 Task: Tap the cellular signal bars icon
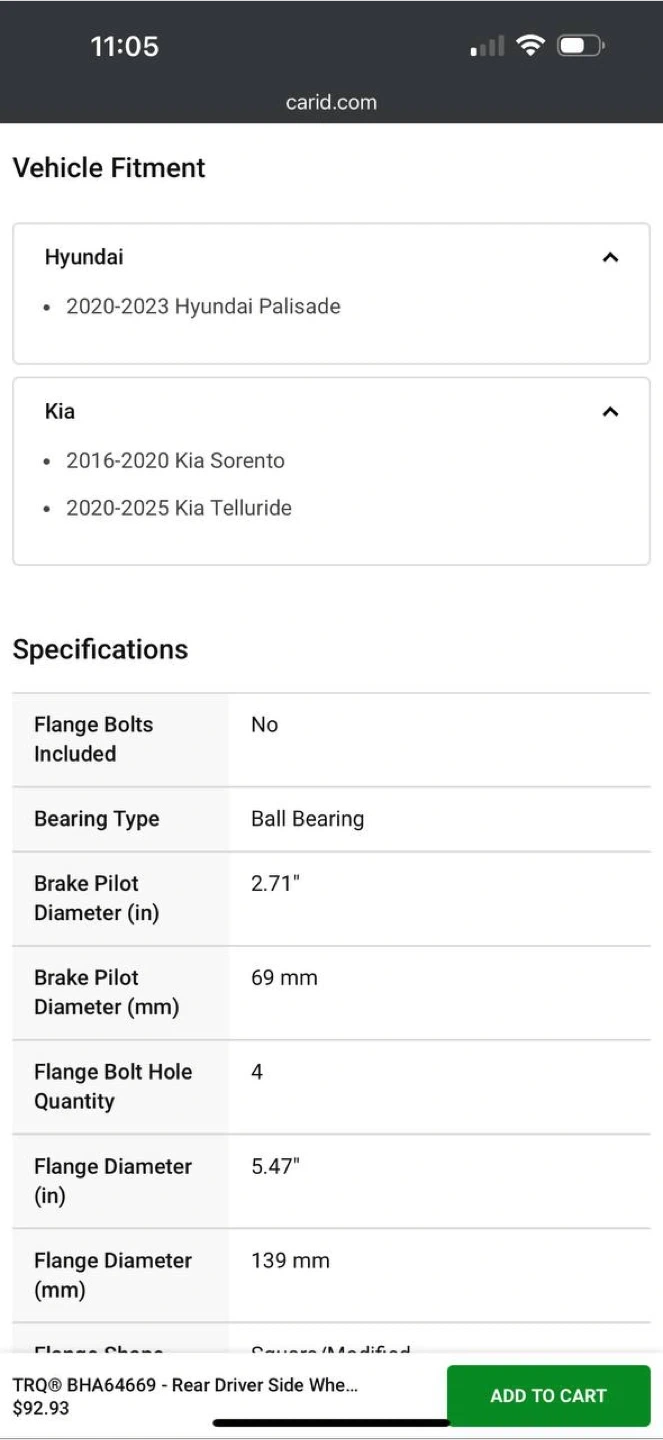click(487, 46)
